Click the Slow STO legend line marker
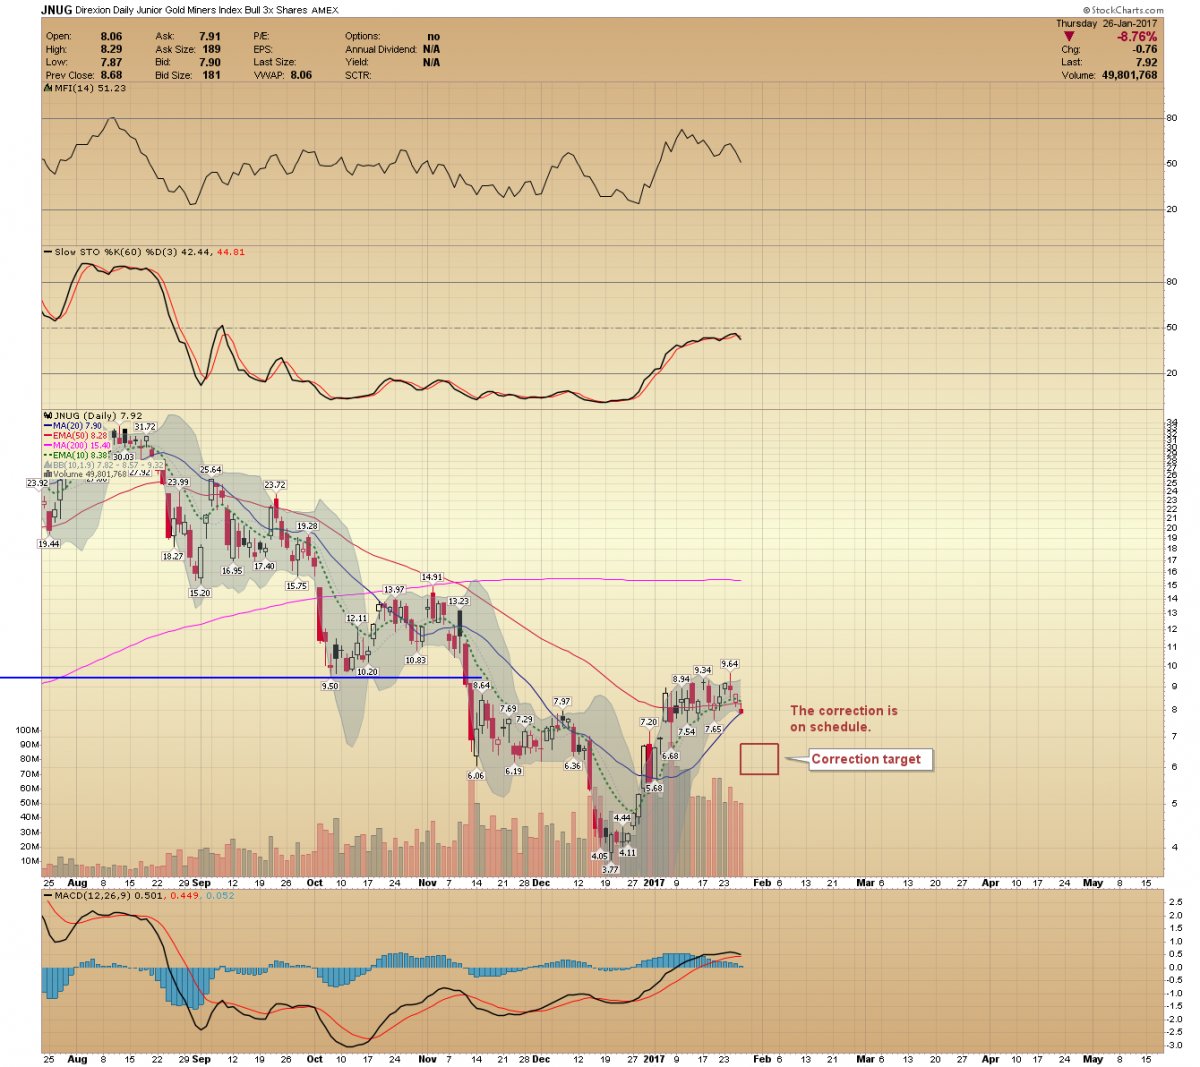Image resolution: width=1200 pixels, height=1067 pixels. pos(47,252)
